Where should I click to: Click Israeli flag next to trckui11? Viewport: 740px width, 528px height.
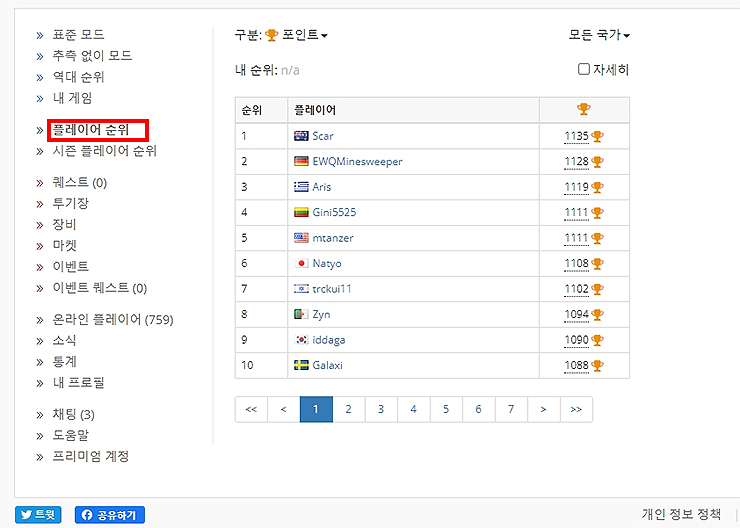[301, 289]
